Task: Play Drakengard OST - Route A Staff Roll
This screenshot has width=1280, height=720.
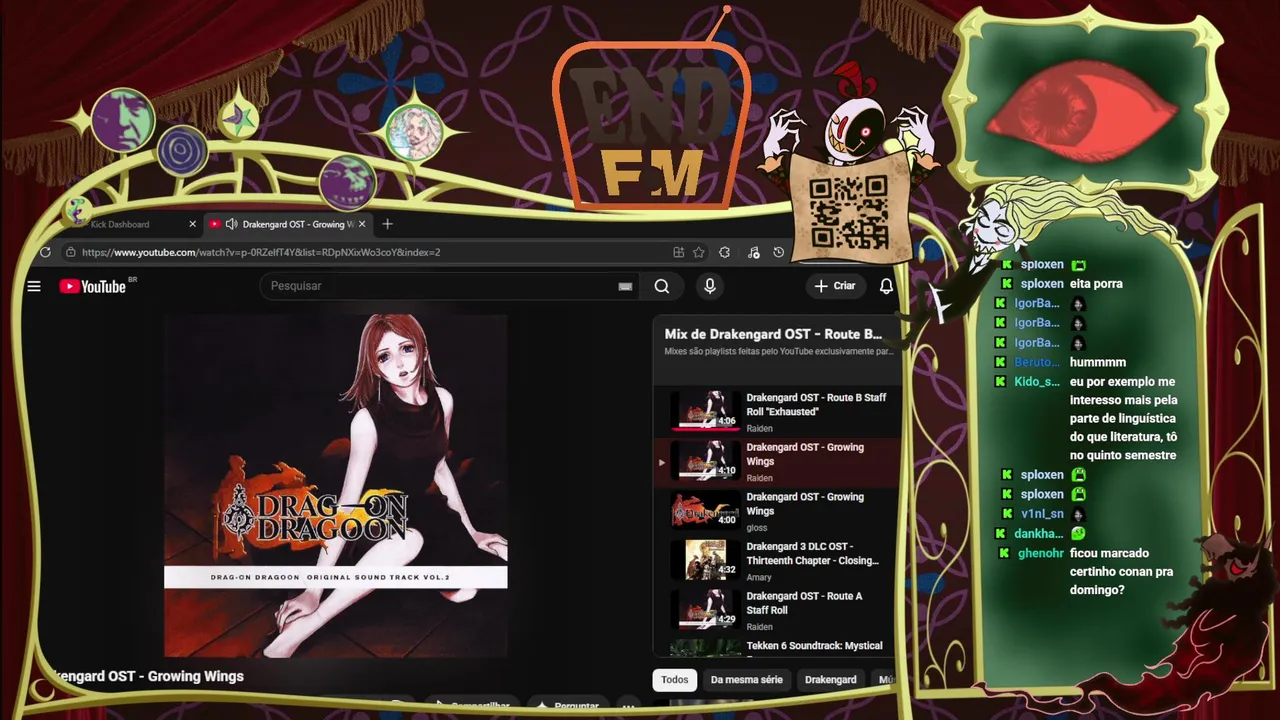Action: (778, 610)
